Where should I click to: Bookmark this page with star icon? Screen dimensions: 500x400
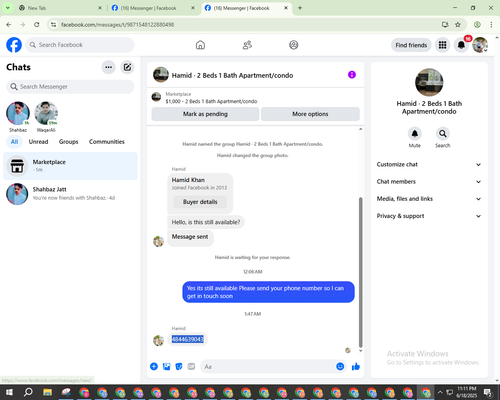tap(458, 25)
